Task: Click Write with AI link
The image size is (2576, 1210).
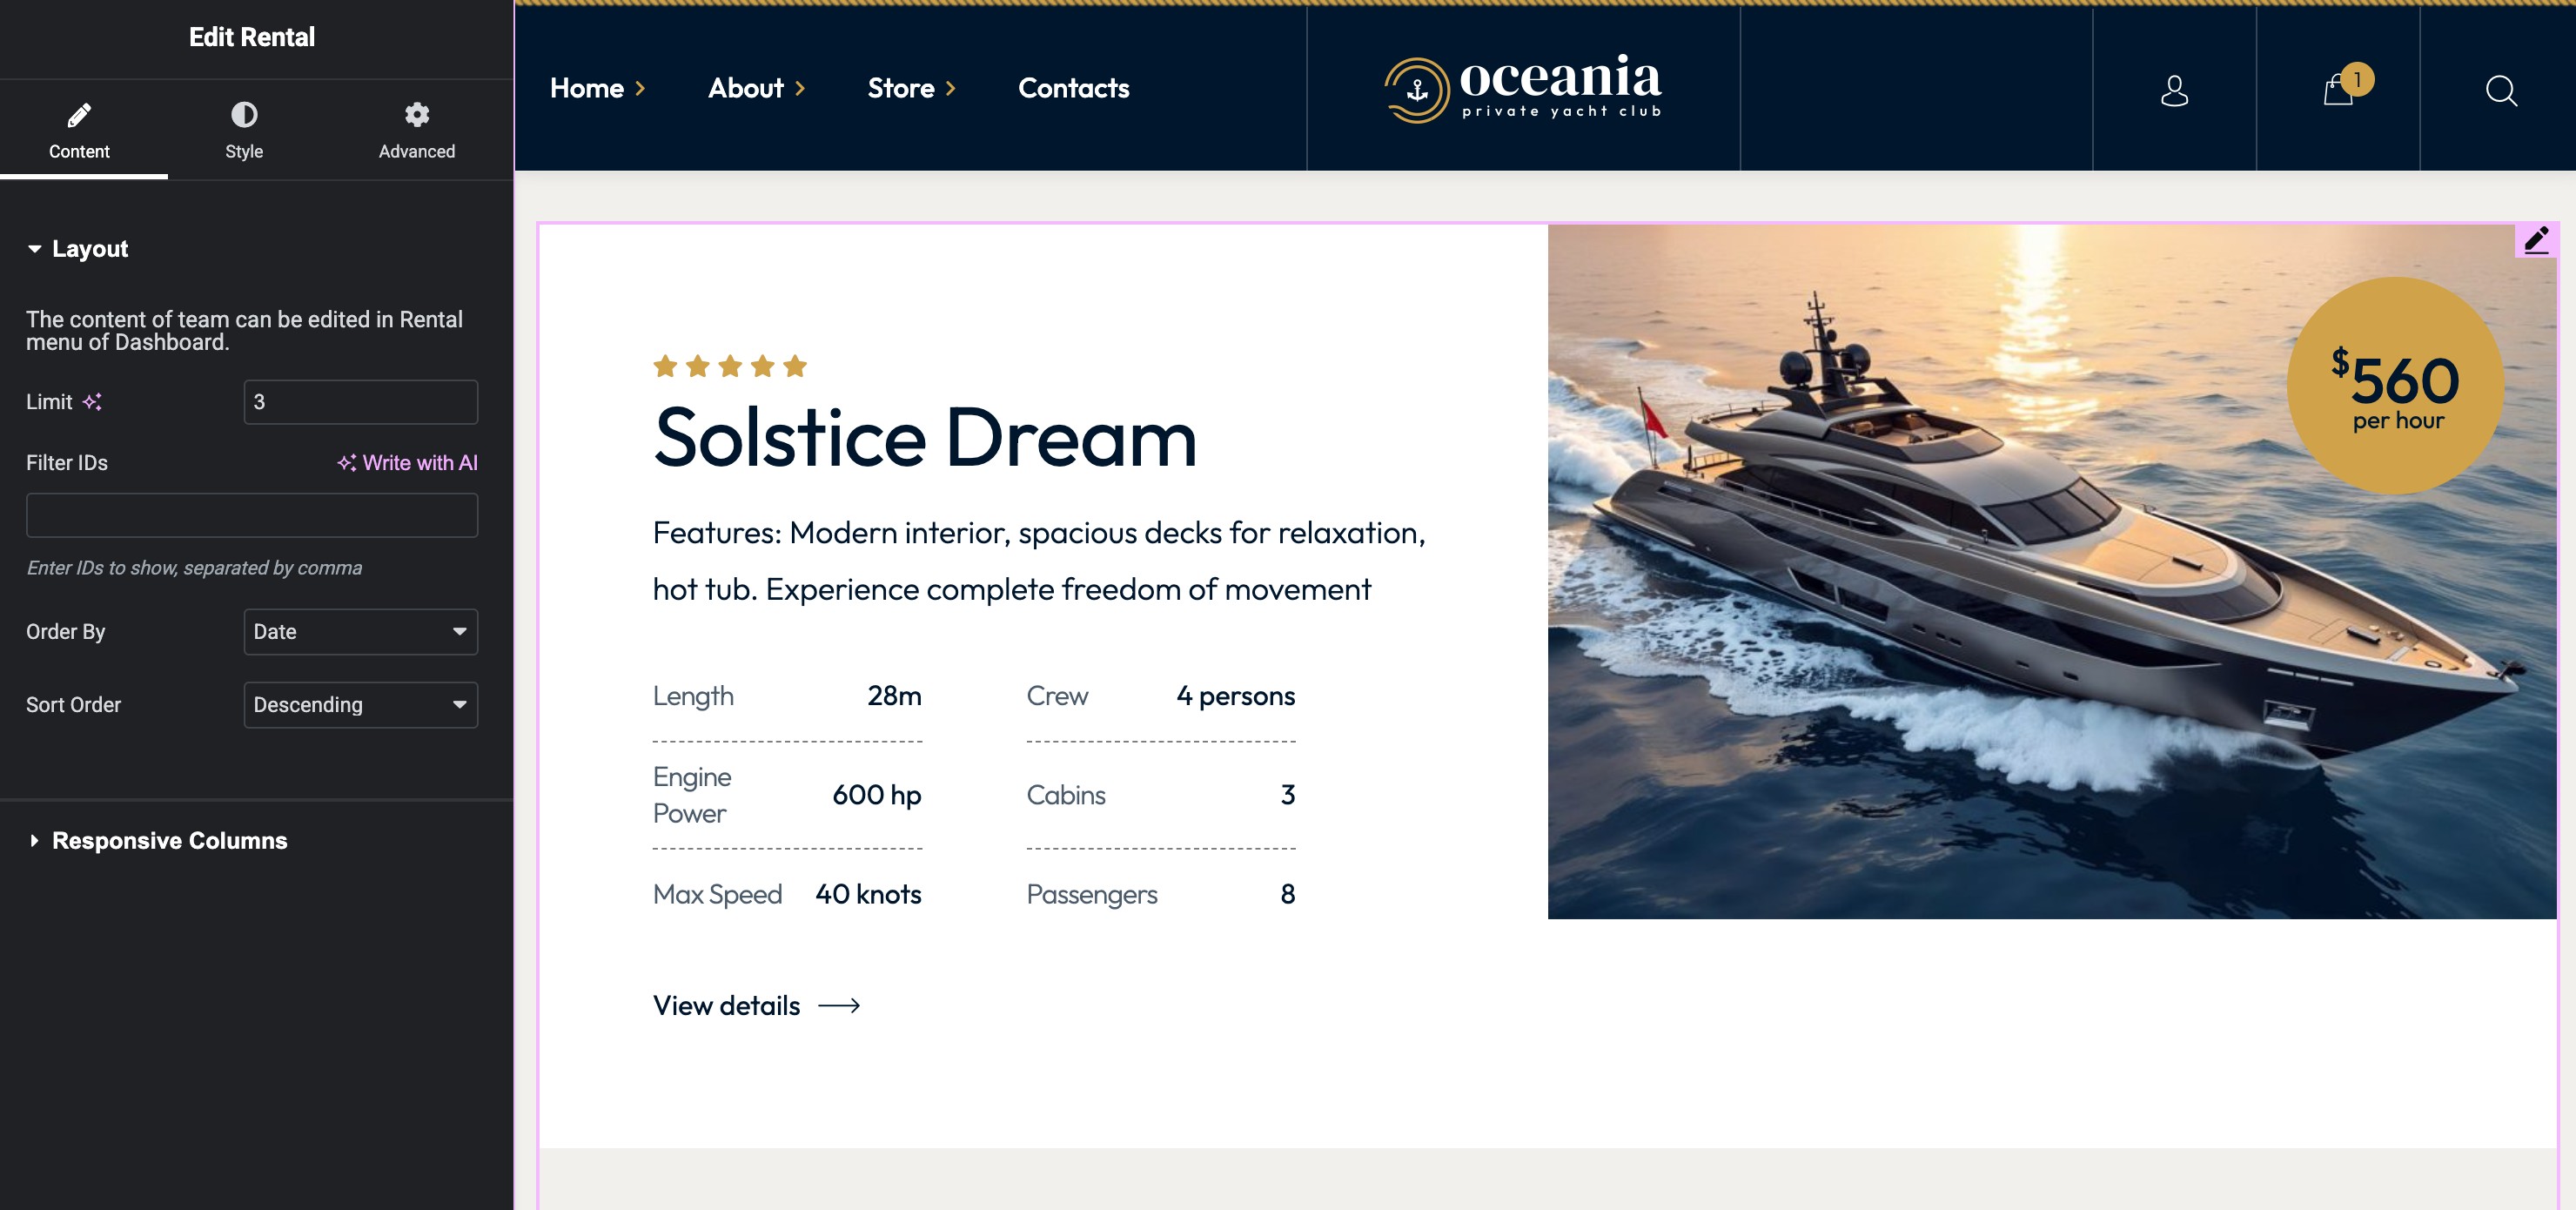Action: 407,463
